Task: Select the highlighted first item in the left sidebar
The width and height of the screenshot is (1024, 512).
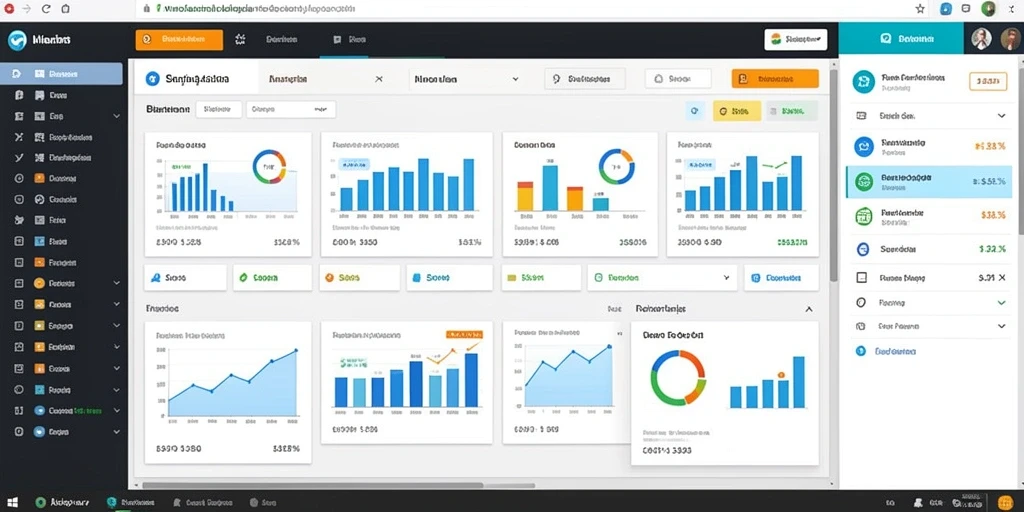Action: click(x=61, y=74)
